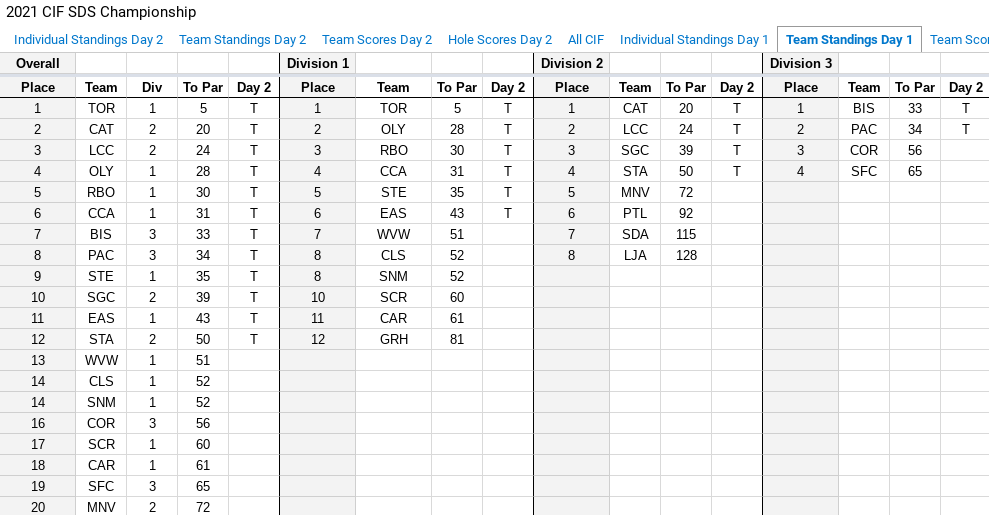Viewport: 989px width, 515px height.
Task: Click the Overall Div column header
Action: point(152,87)
